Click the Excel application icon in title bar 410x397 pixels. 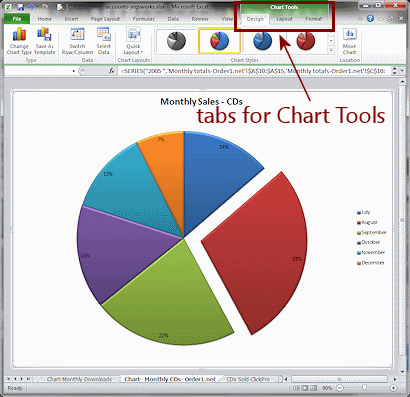[x=8, y=7]
